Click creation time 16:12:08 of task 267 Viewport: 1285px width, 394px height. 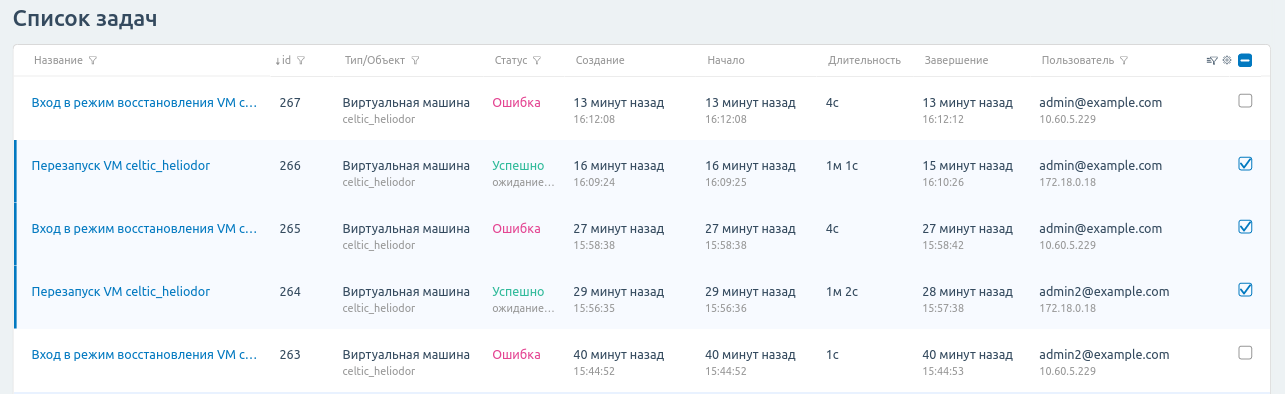tap(594, 119)
